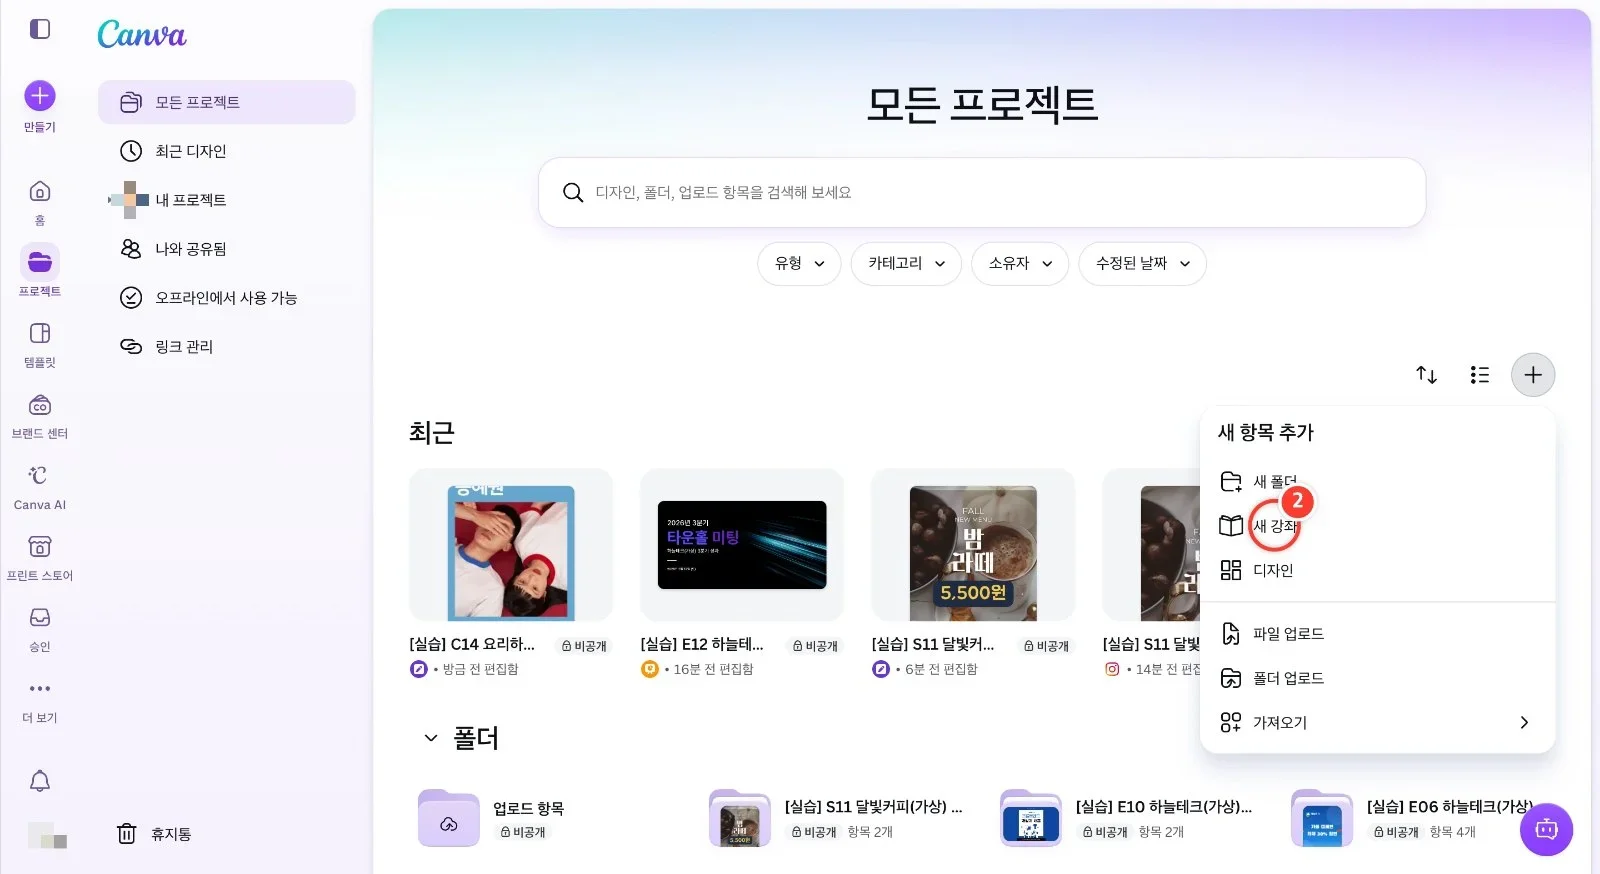Open notifications bell icon
The height and width of the screenshot is (874, 1600).
coord(40,781)
